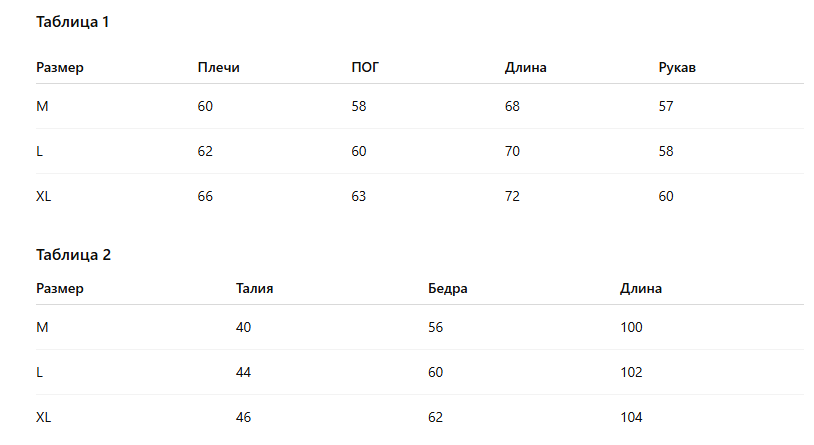Image resolution: width=814 pixels, height=445 pixels.
Task: Click the "Длина" header in Таблица 1
Action: click(x=526, y=68)
